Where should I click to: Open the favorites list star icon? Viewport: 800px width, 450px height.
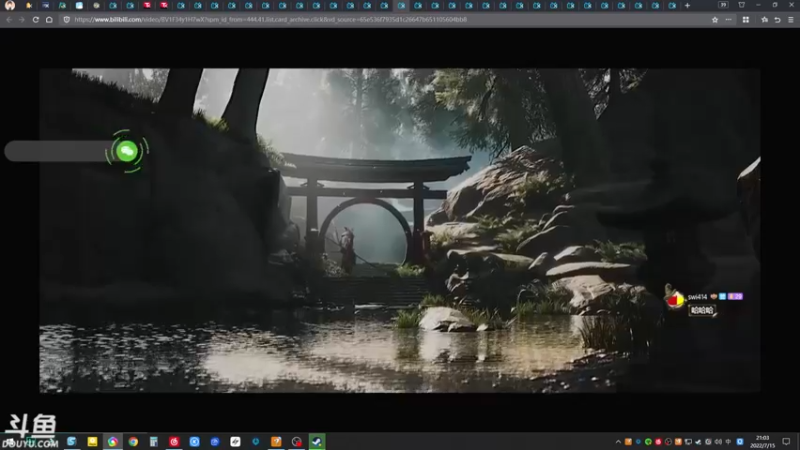[x=764, y=19]
